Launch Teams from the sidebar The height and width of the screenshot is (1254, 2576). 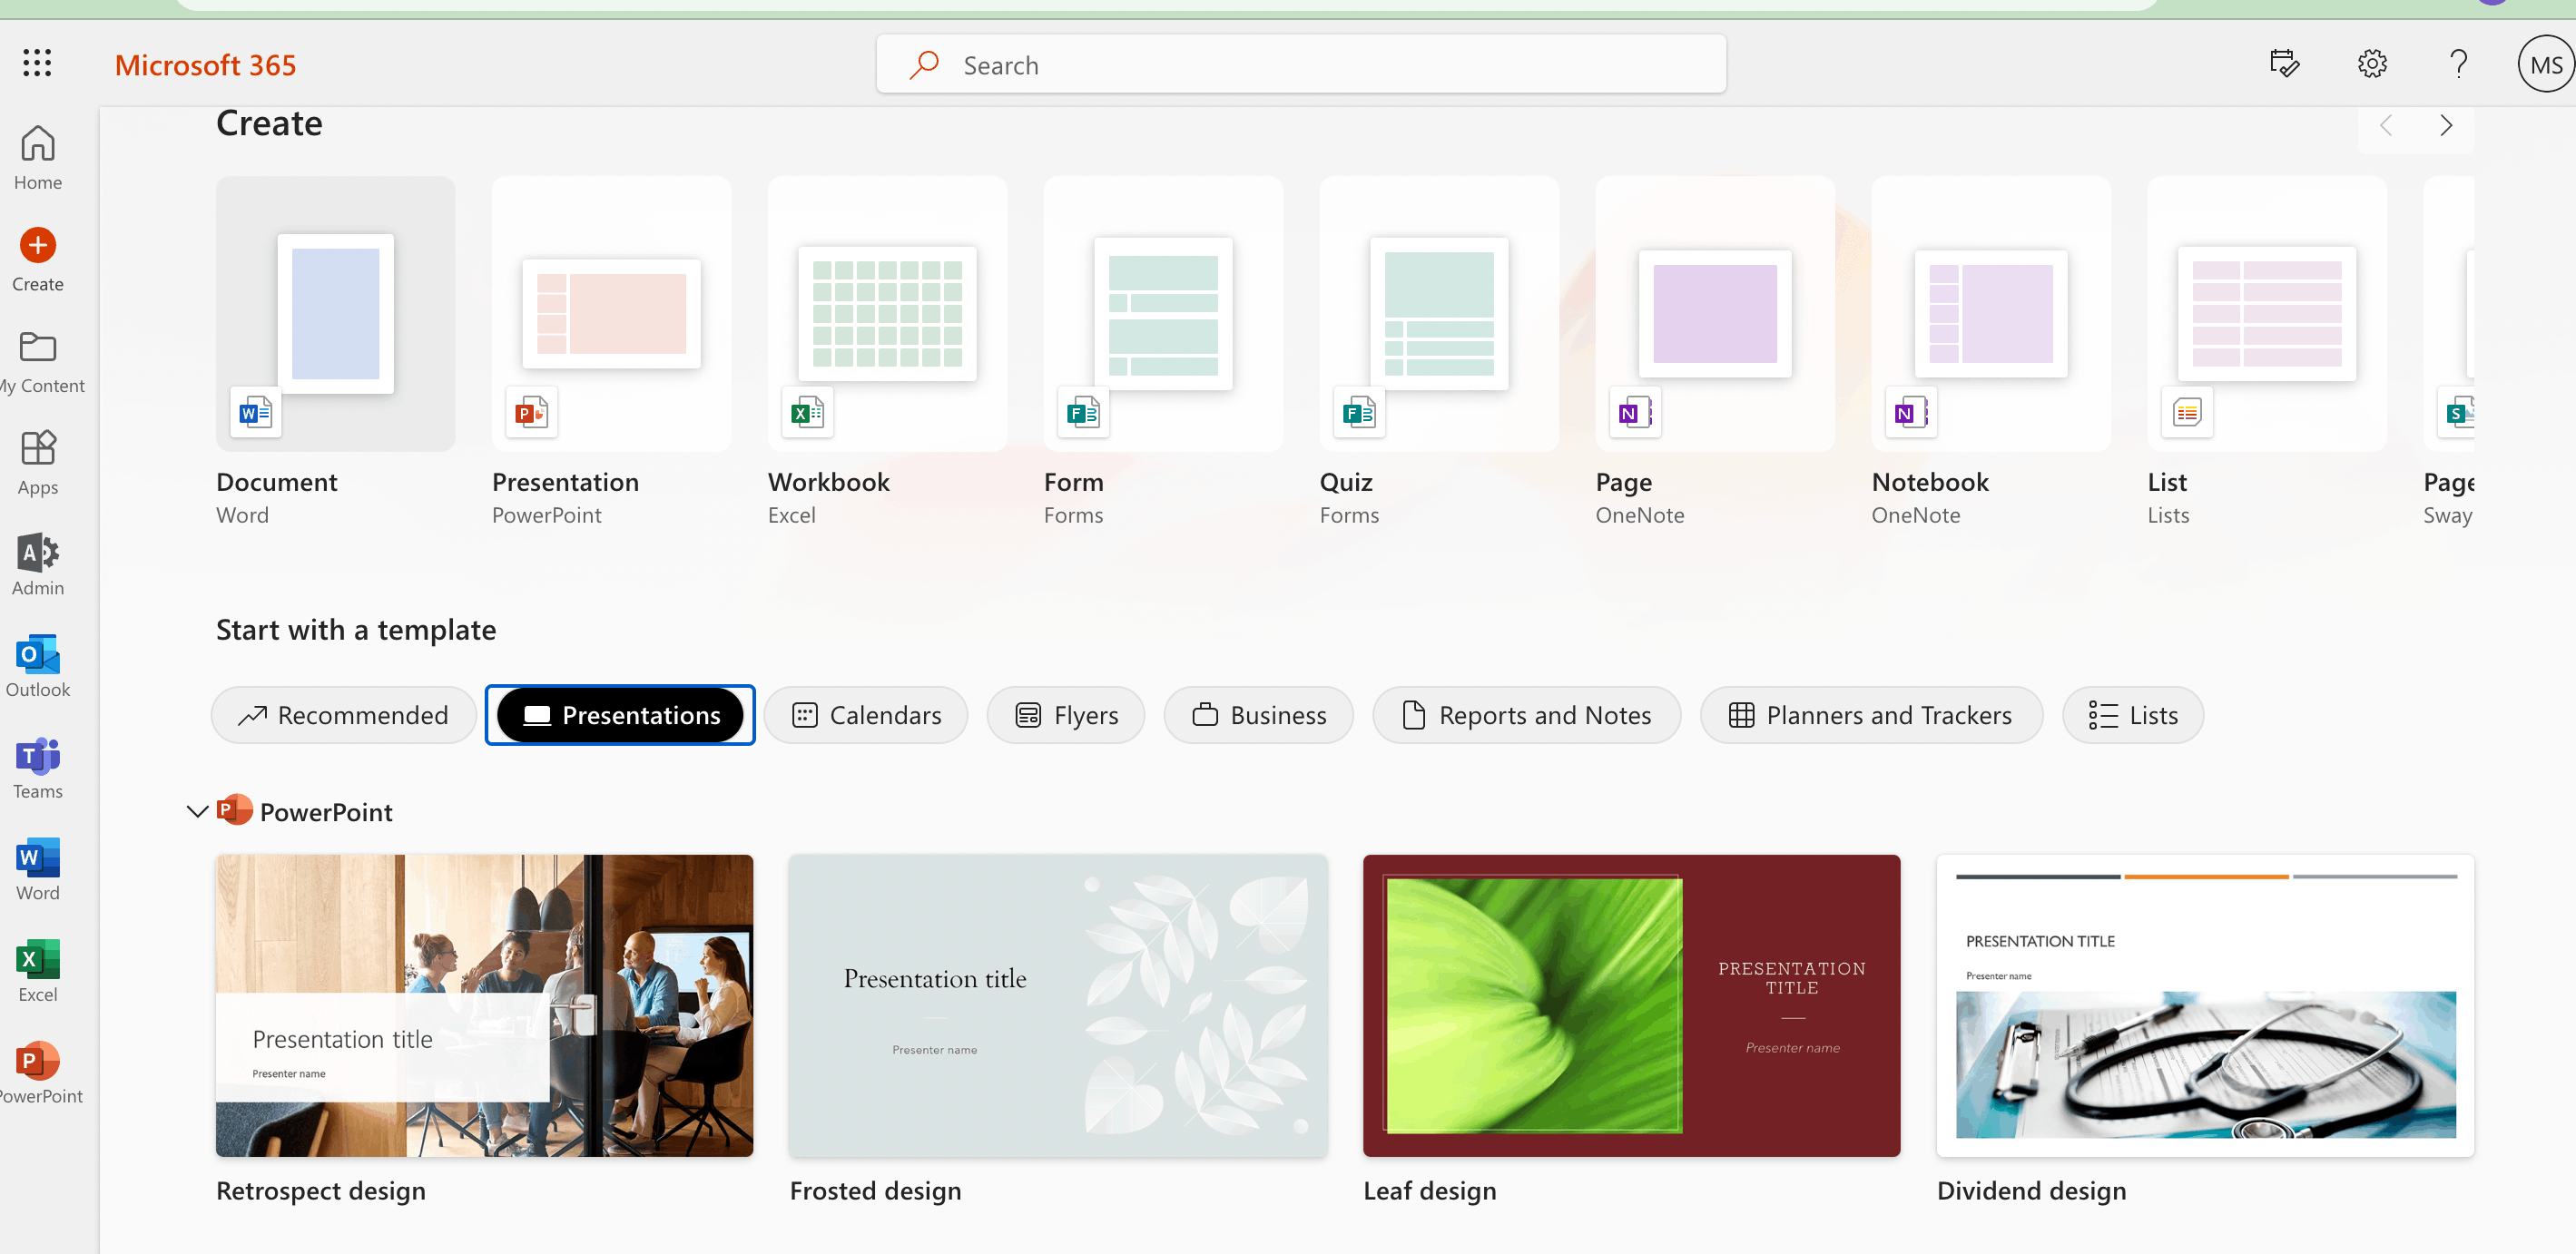[x=38, y=767]
